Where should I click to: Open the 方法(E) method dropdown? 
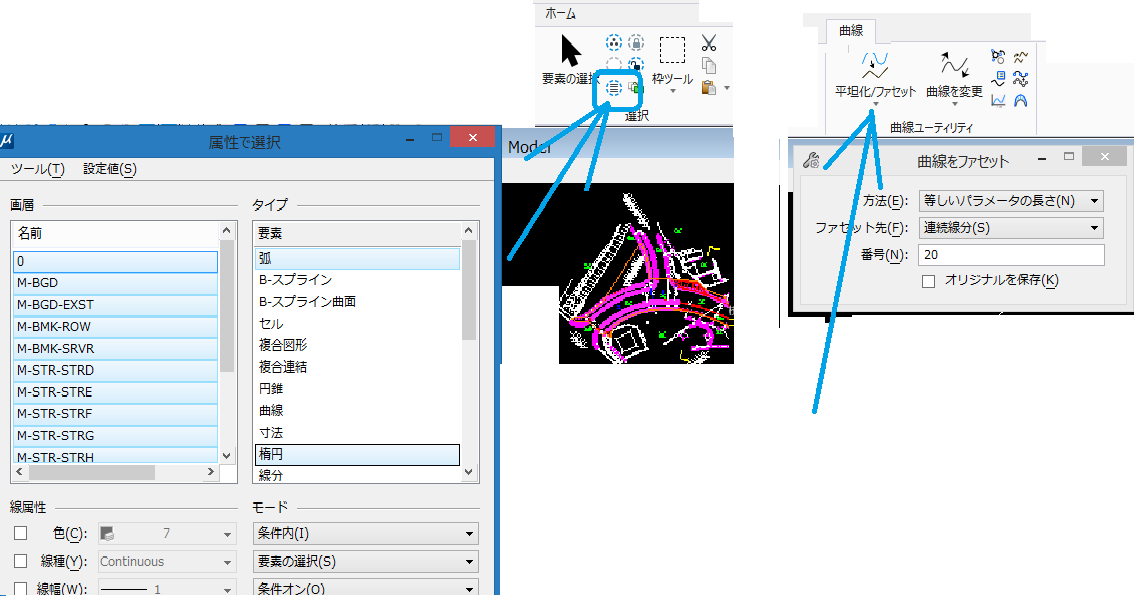pos(1010,201)
